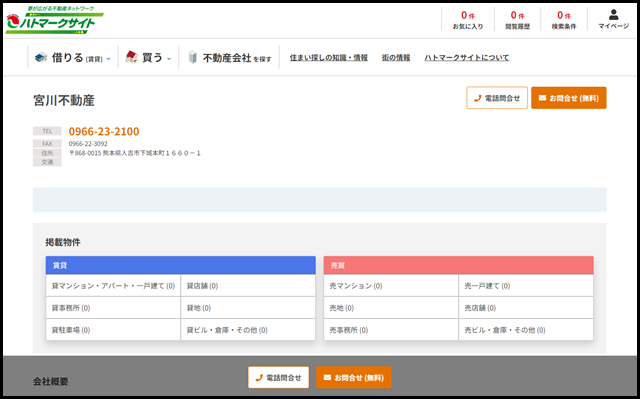Click the 交通 label
This screenshot has height=399, width=640.
click(47, 162)
